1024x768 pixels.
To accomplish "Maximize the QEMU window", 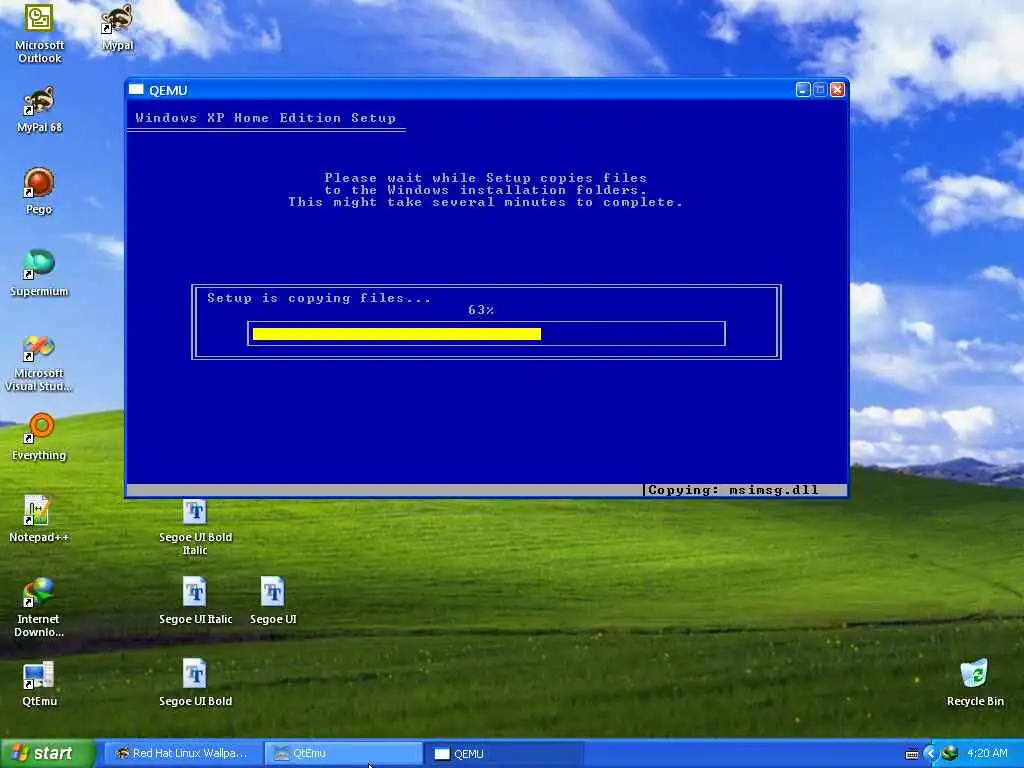I will coord(820,89).
